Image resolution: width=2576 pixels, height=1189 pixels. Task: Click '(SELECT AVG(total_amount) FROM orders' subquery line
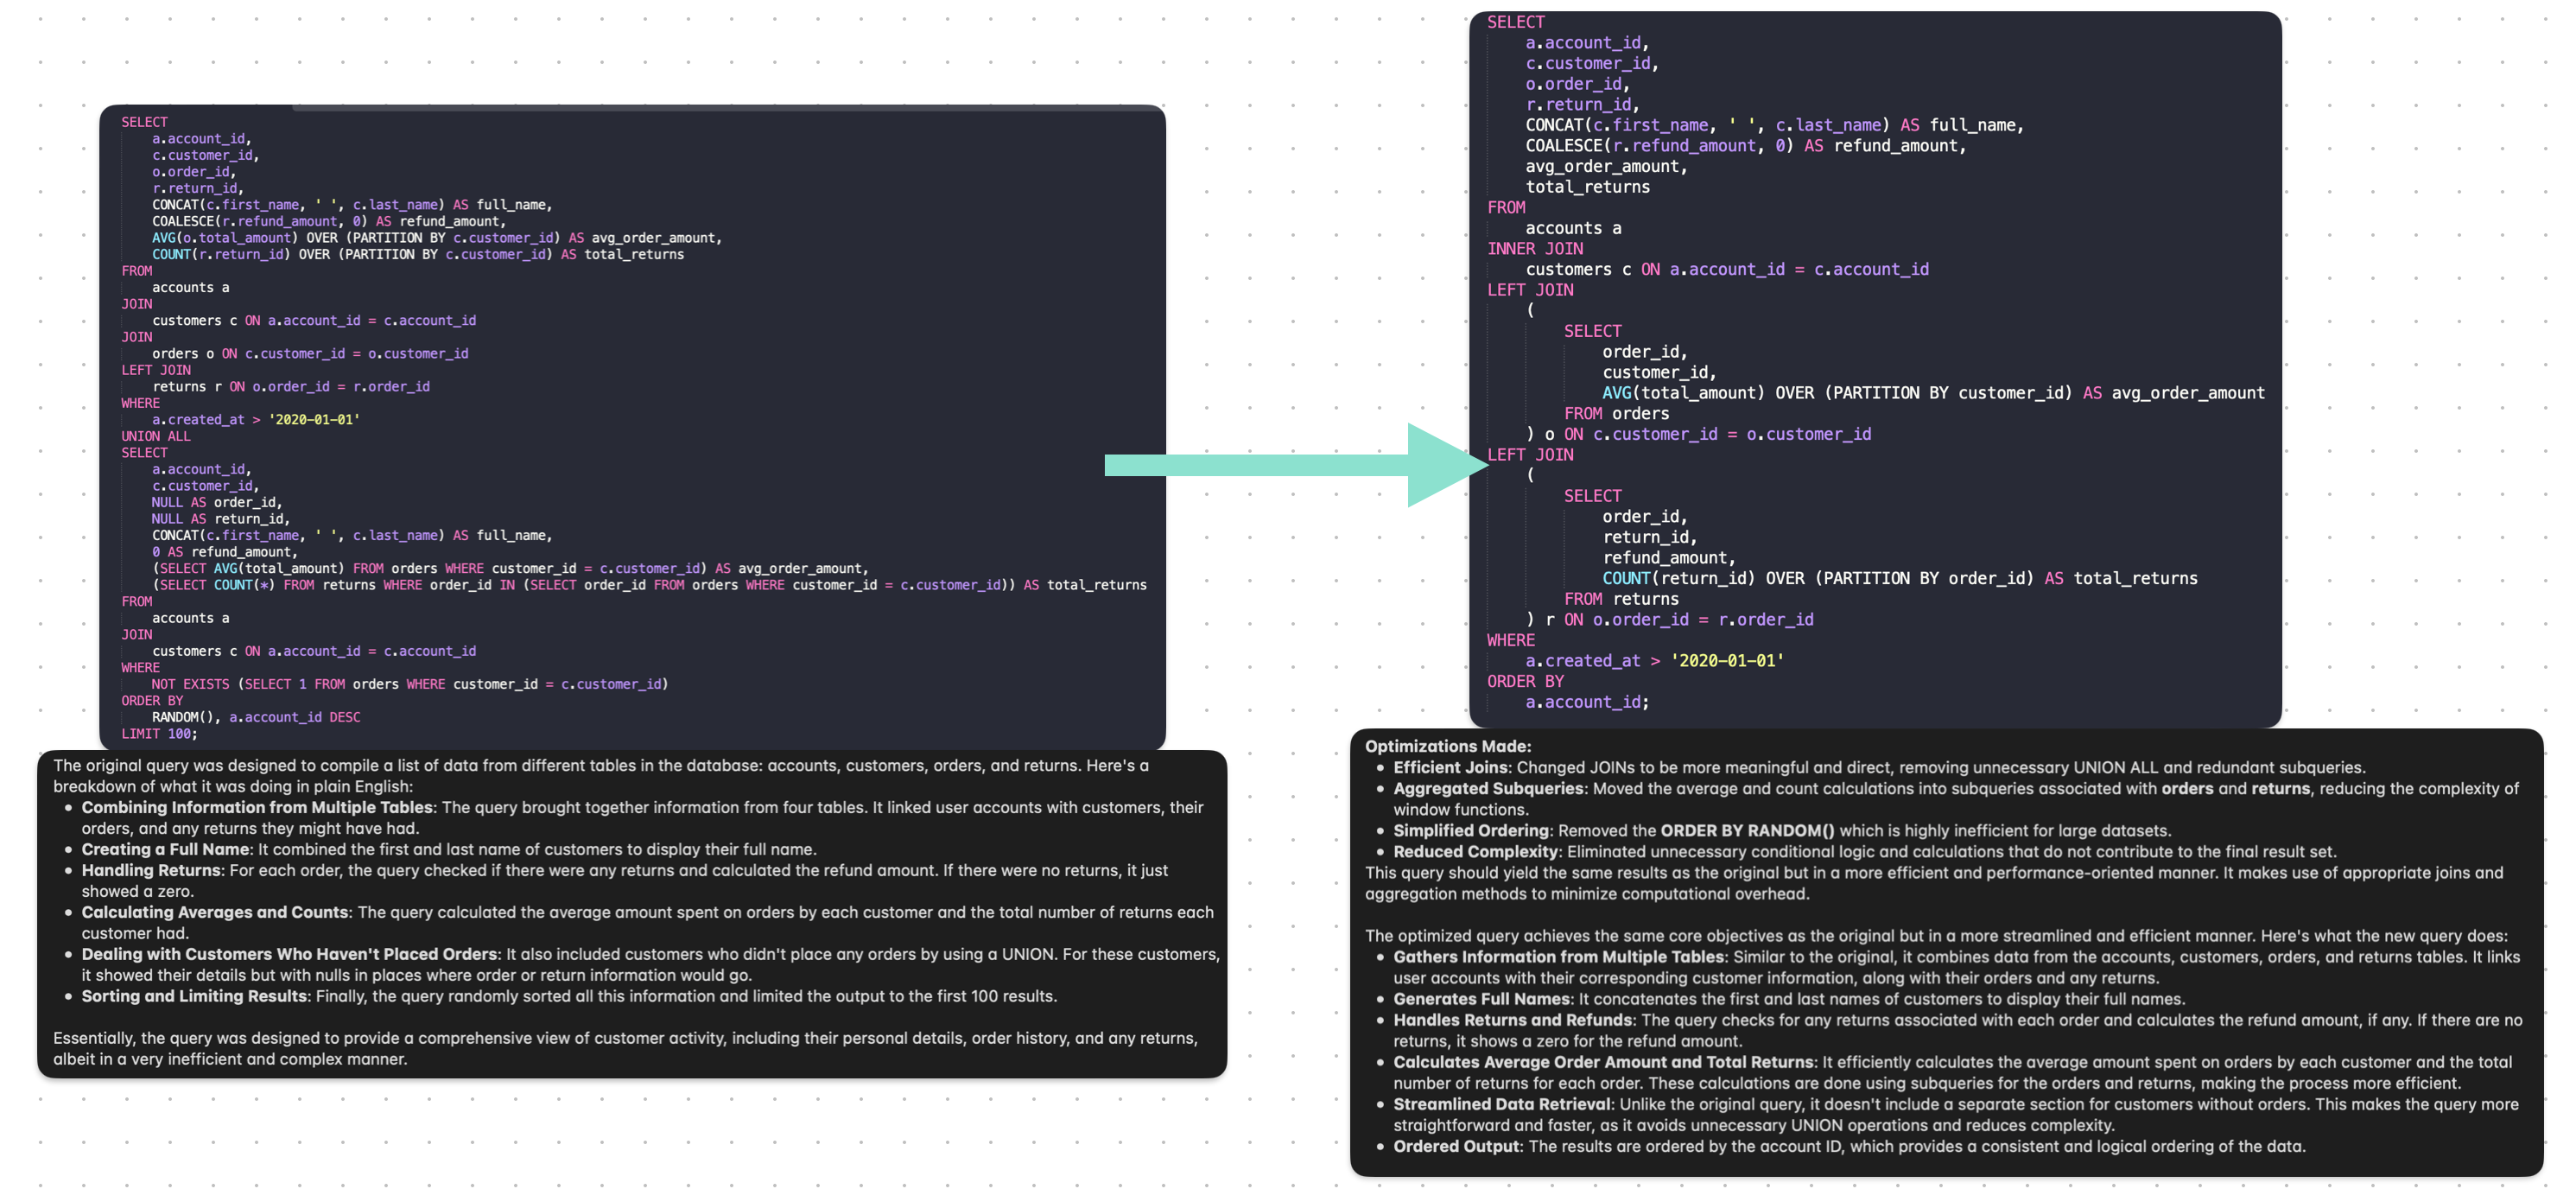tap(511, 568)
